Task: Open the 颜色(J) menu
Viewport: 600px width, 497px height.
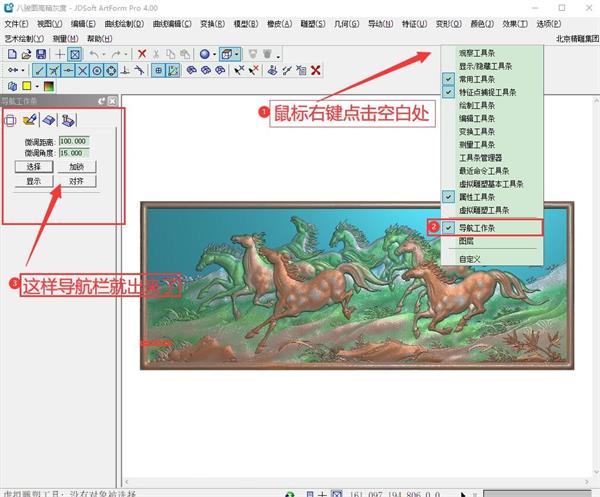Action: click(482, 24)
